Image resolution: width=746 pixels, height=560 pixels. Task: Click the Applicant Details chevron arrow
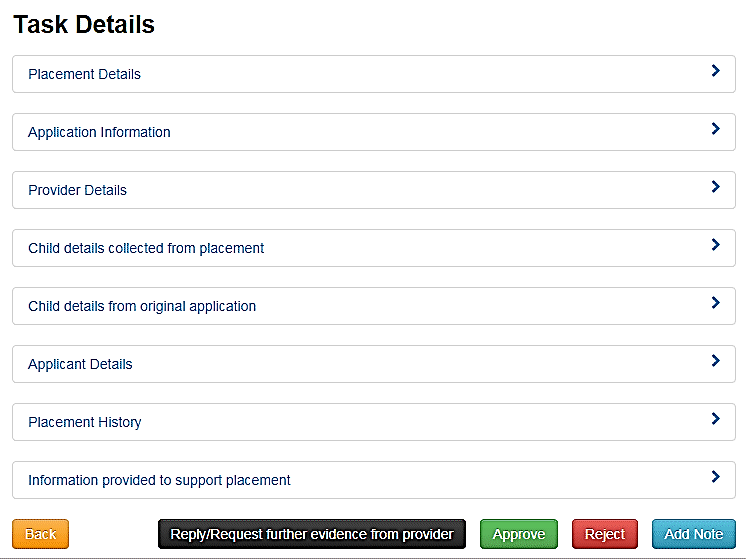pos(715,361)
